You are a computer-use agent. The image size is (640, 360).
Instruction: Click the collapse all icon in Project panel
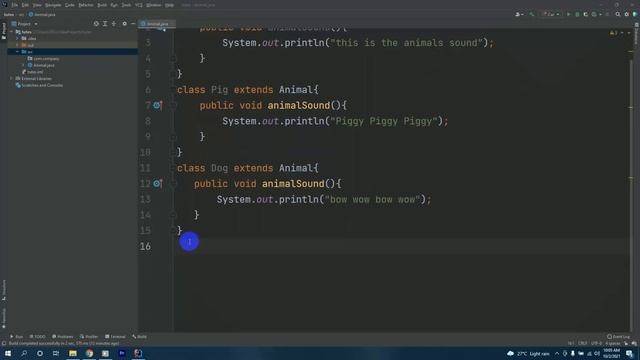tap(114, 24)
